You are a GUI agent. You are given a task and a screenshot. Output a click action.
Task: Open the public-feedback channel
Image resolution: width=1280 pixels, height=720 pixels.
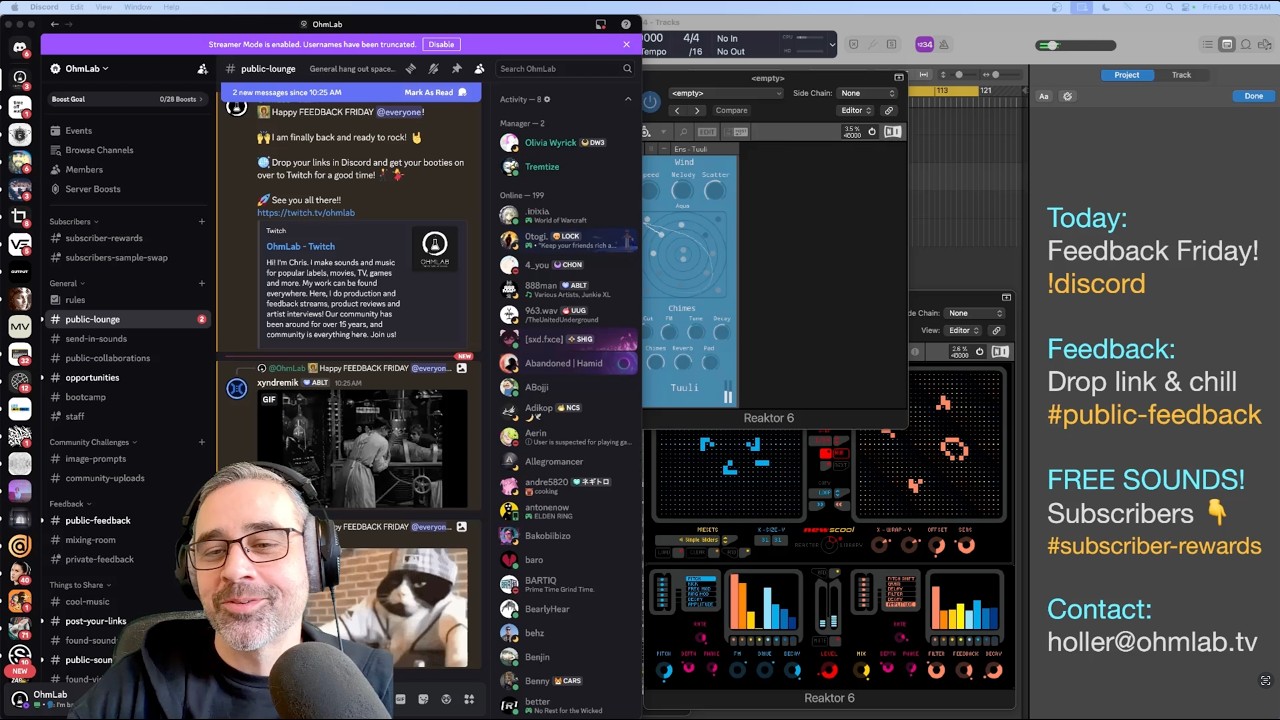pyautogui.click(x=97, y=521)
